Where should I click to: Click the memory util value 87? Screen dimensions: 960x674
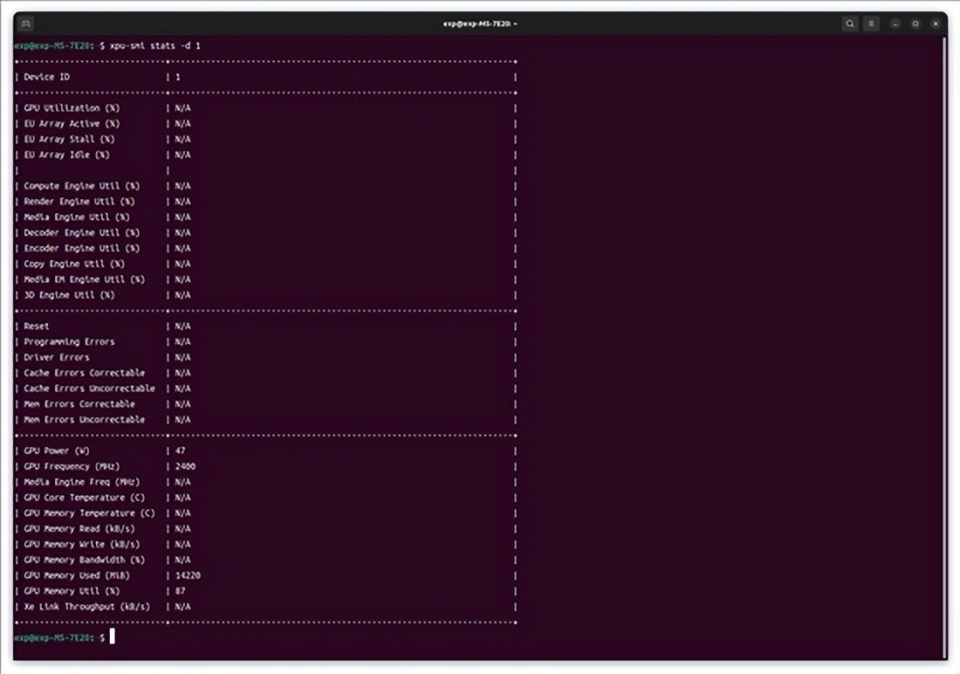180,591
